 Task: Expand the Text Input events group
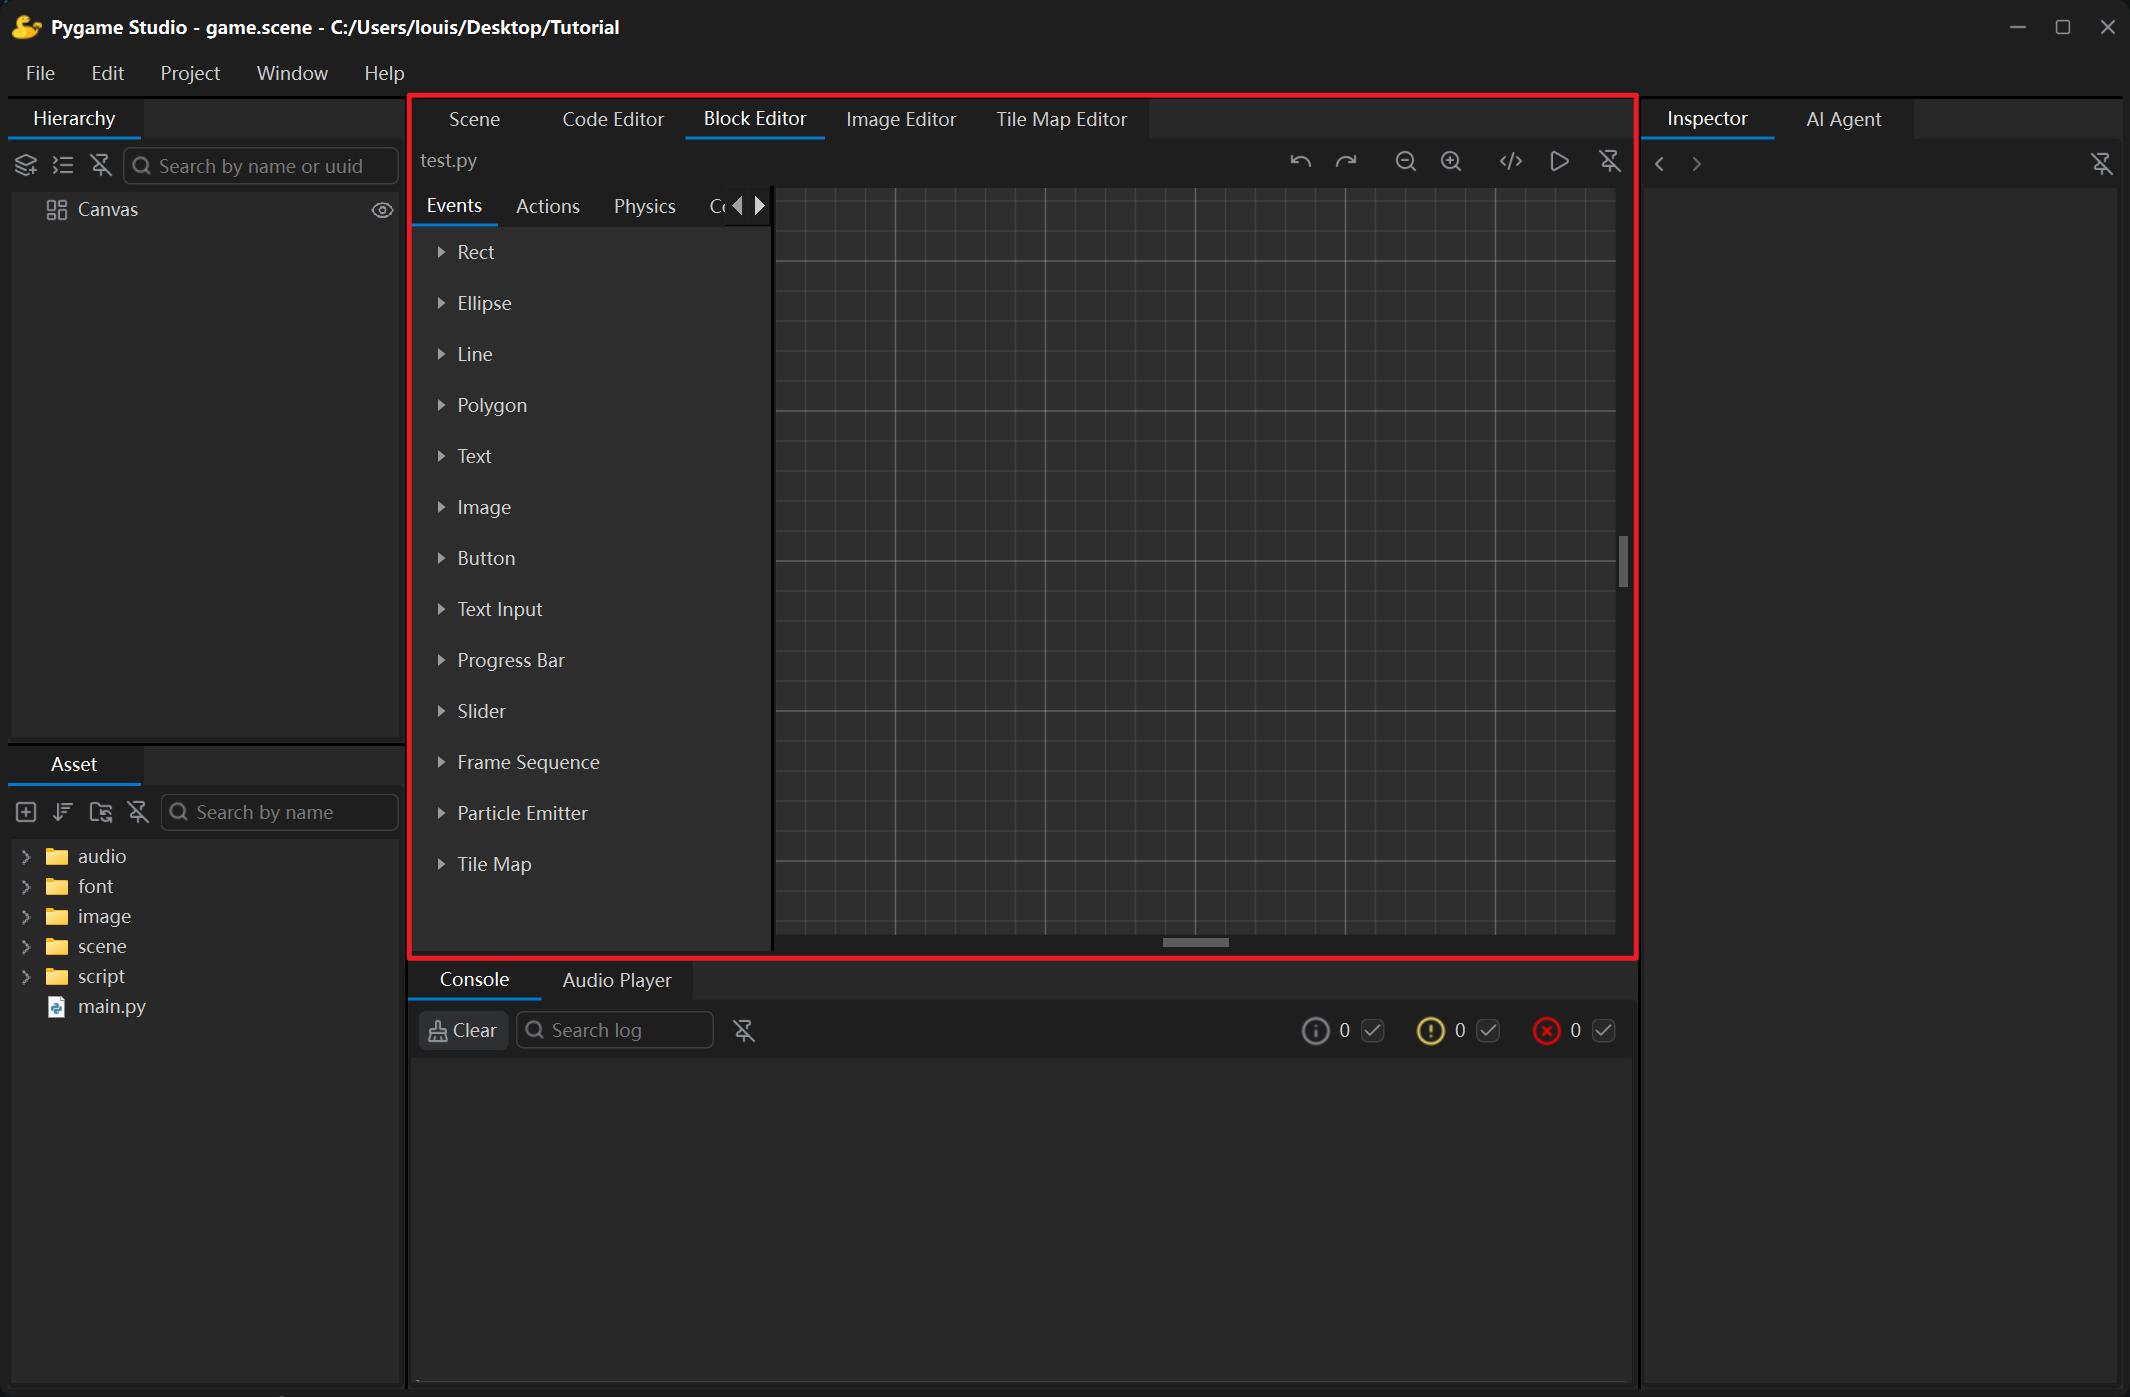tap(441, 609)
